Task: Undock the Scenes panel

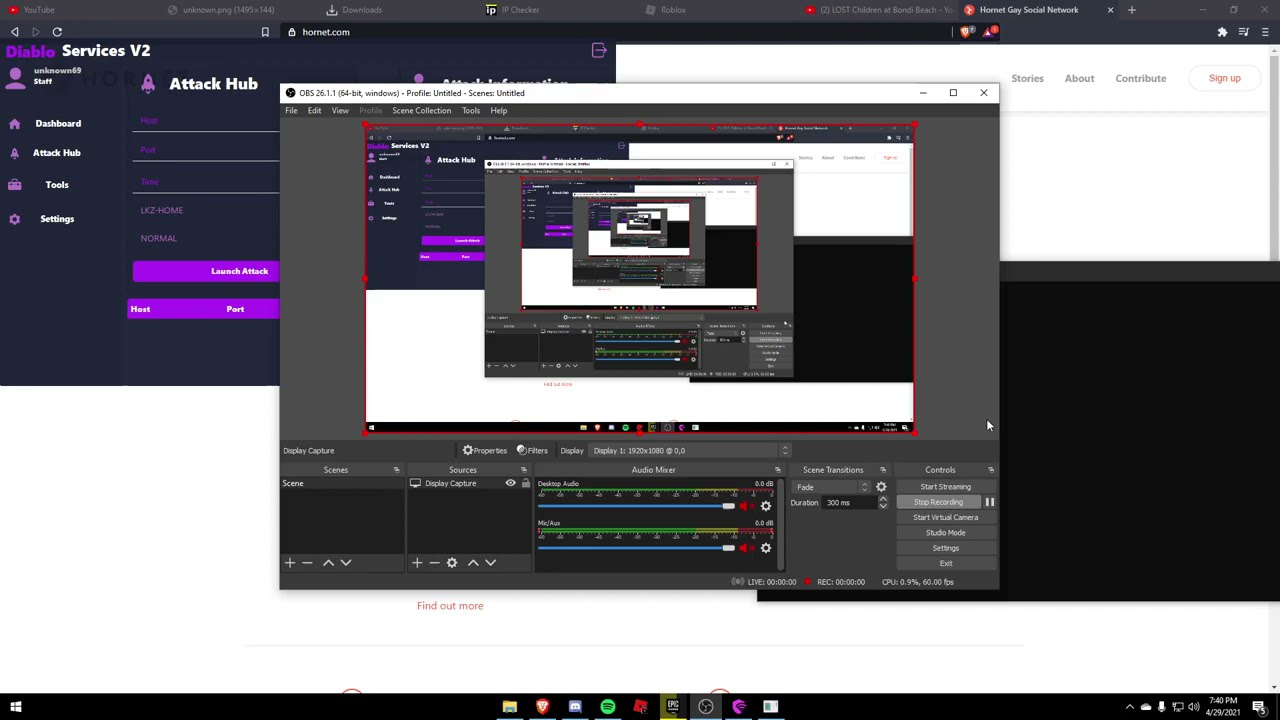Action: point(396,470)
